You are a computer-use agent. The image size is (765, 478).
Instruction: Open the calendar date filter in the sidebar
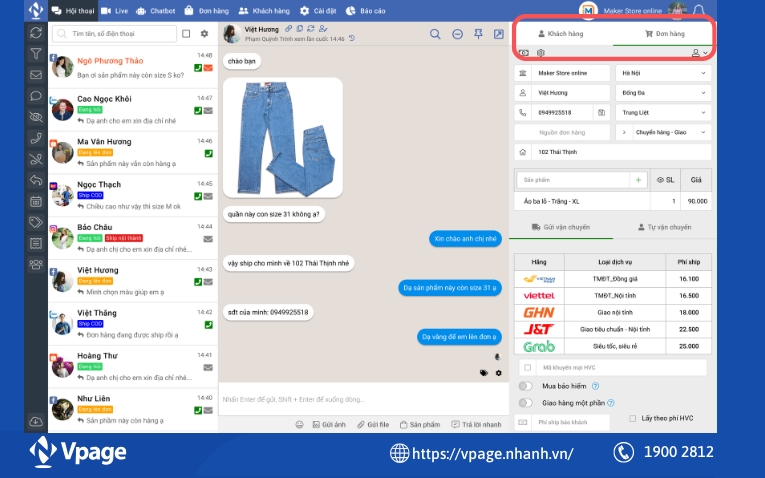[x=36, y=201]
